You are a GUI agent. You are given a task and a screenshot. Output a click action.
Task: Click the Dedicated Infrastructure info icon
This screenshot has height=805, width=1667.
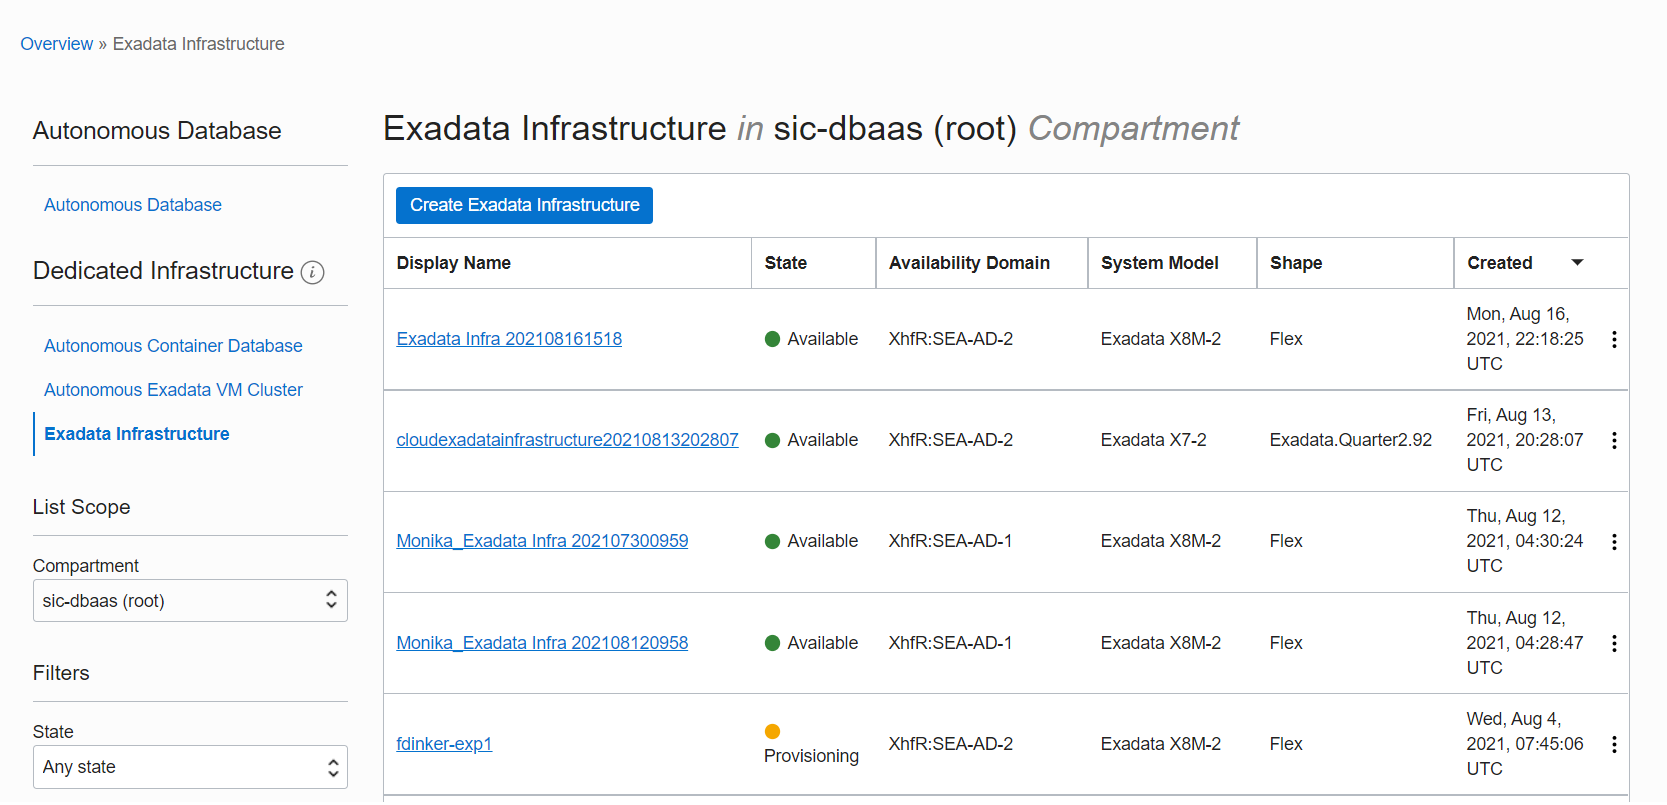tap(312, 272)
